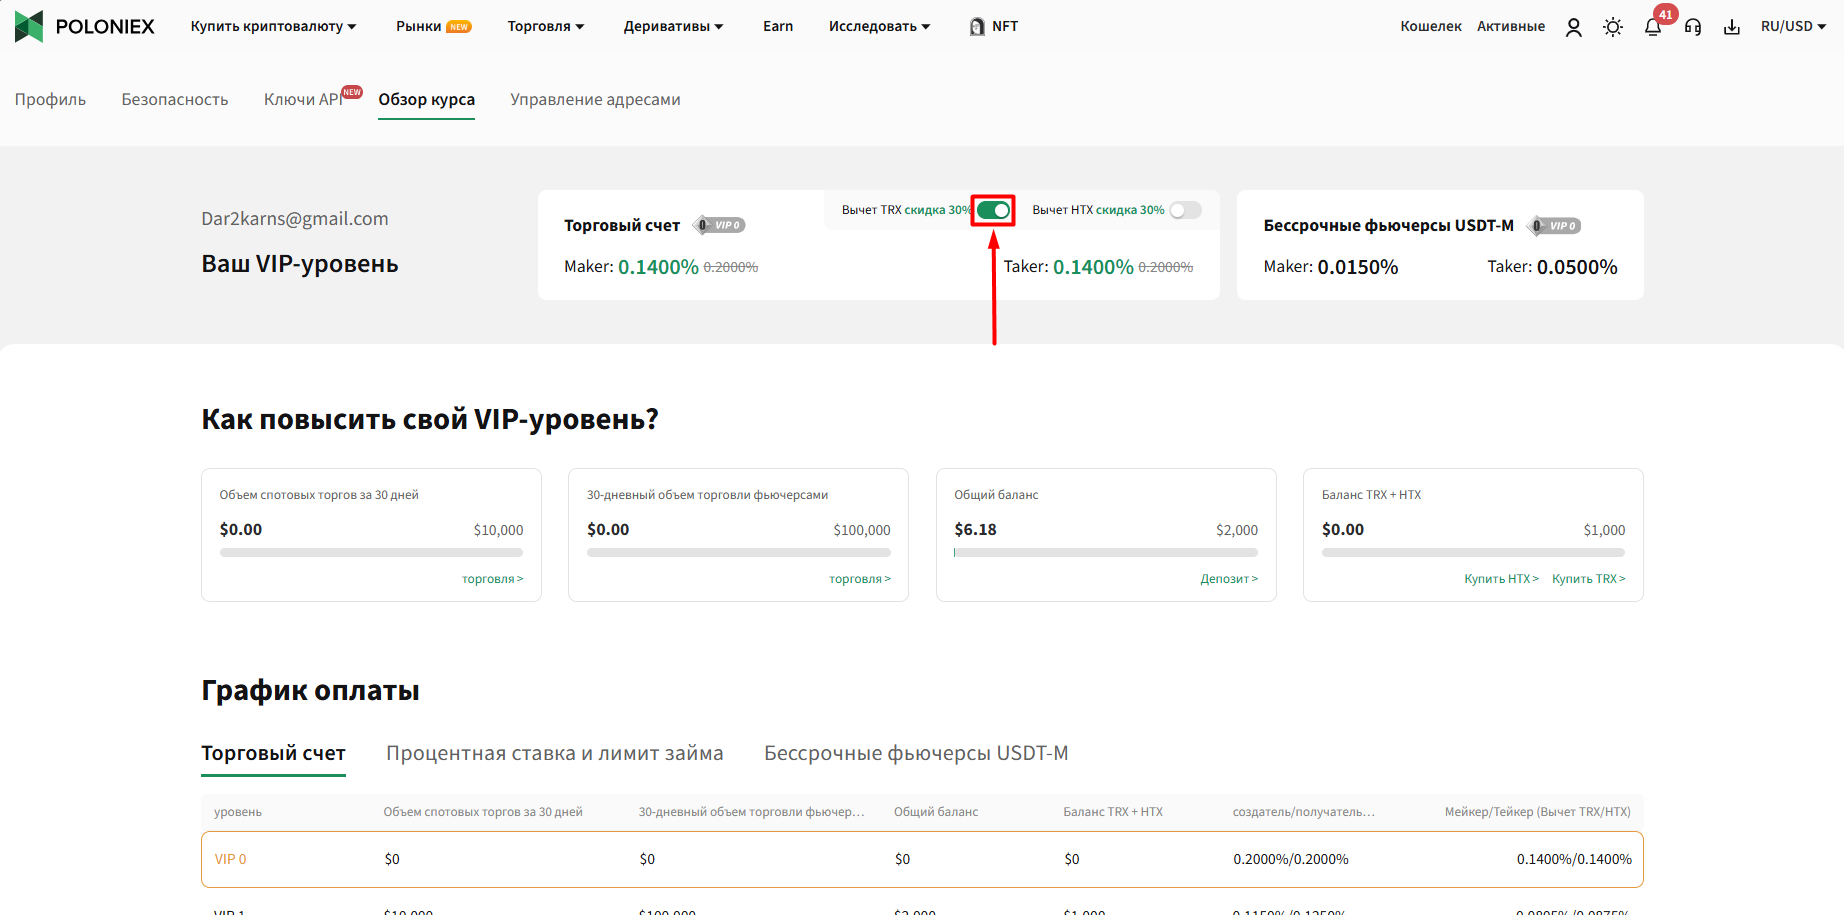The width and height of the screenshot is (1844, 915).
Task: Select the VIP 0 table row
Action: 922,859
